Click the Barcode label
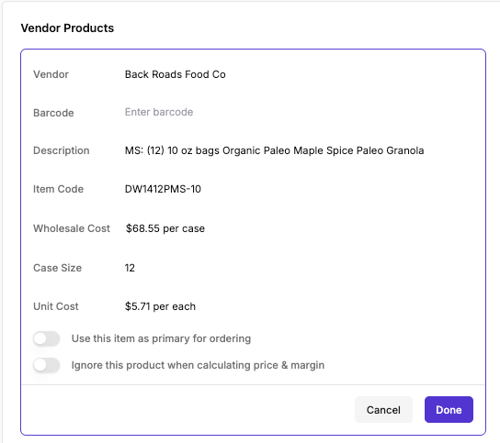500x443 pixels. pos(53,113)
